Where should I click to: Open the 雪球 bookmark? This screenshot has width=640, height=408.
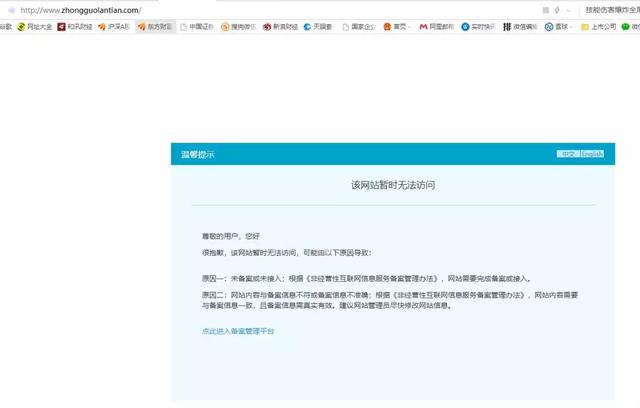click(x=558, y=27)
